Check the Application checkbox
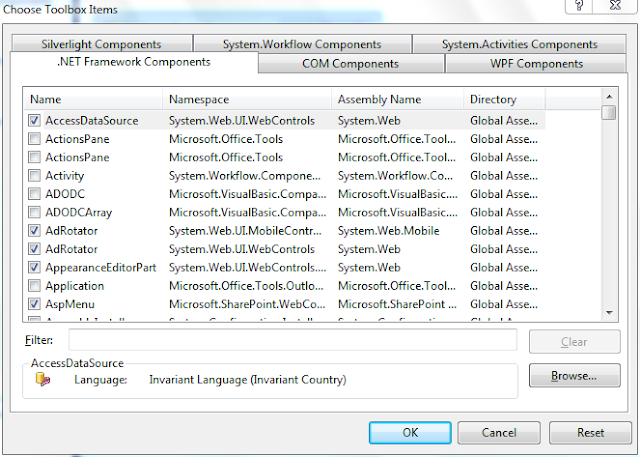The height and width of the screenshot is (457, 640). 34,286
